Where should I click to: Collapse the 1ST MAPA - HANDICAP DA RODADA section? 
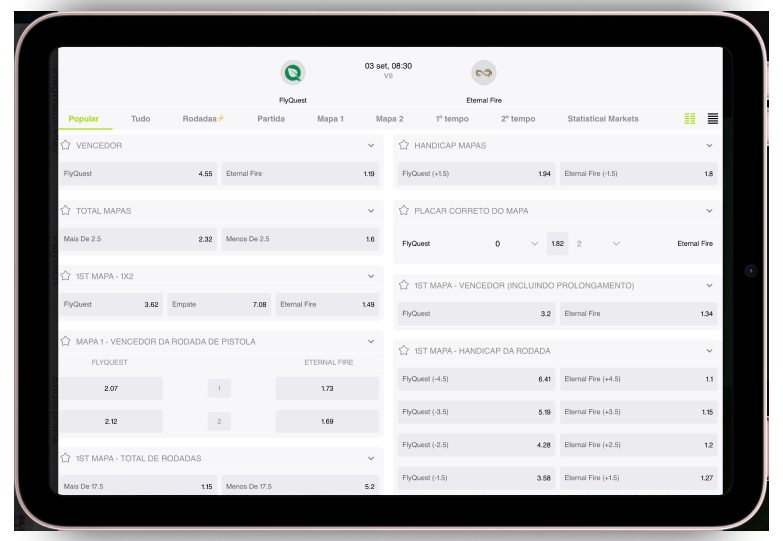(x=710, y=351)
